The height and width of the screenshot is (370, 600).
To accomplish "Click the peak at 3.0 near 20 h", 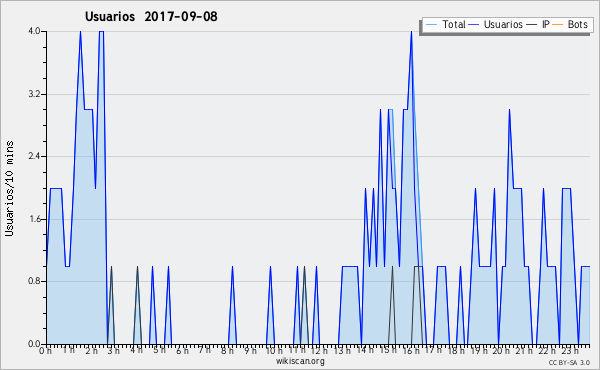I will 509,110.
